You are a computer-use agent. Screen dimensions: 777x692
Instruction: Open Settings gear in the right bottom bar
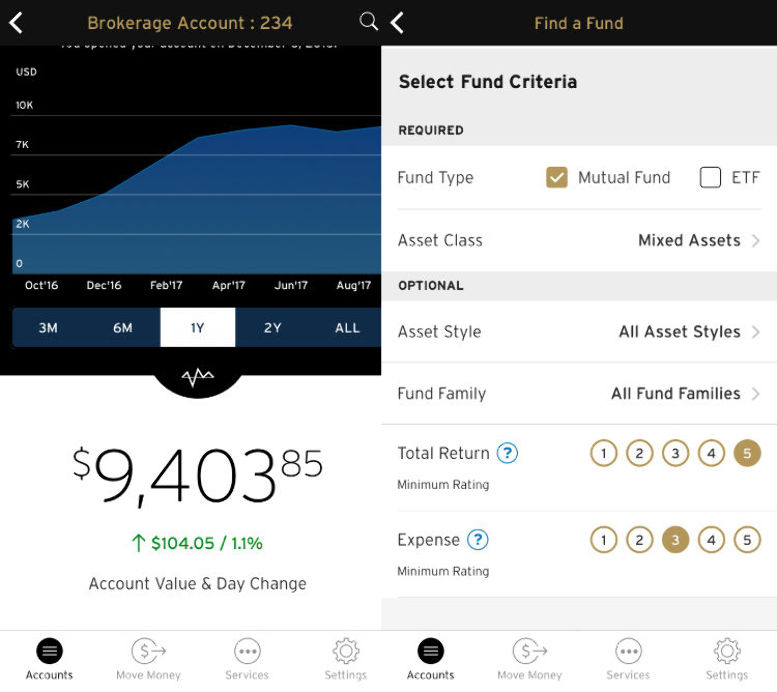pos(726,659)
